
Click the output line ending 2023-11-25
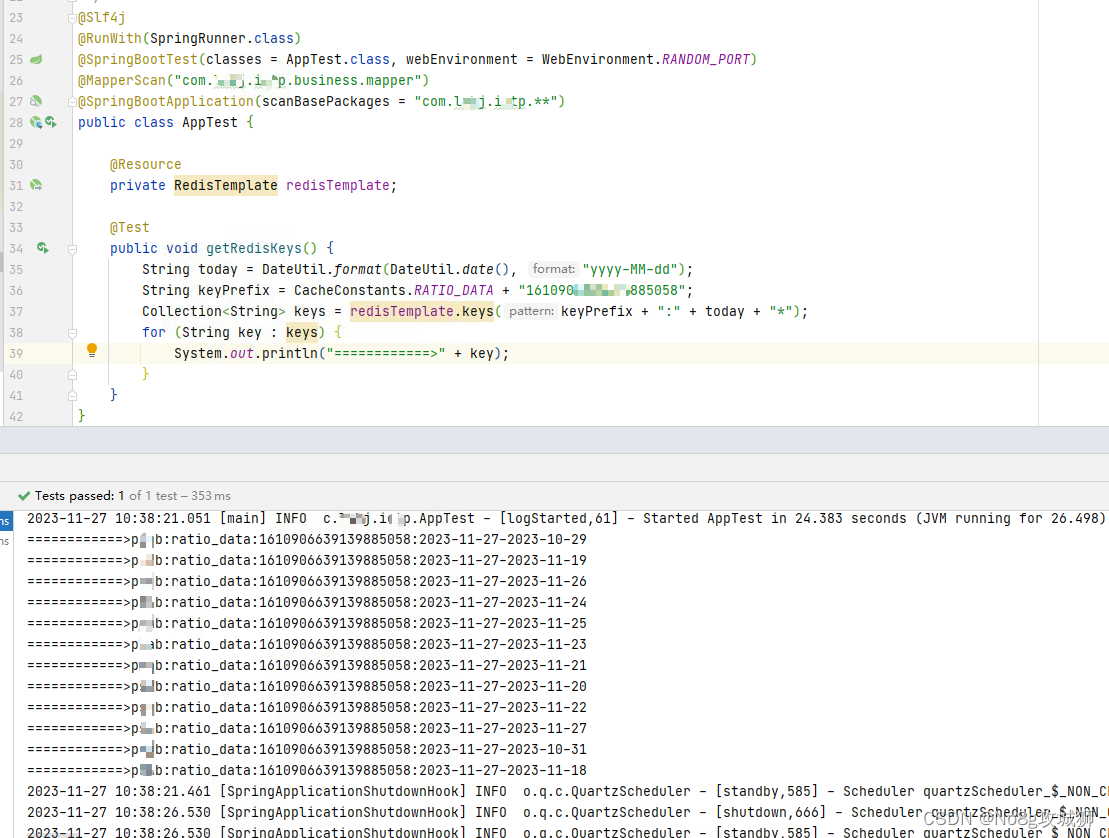click(x=307, y=623)
